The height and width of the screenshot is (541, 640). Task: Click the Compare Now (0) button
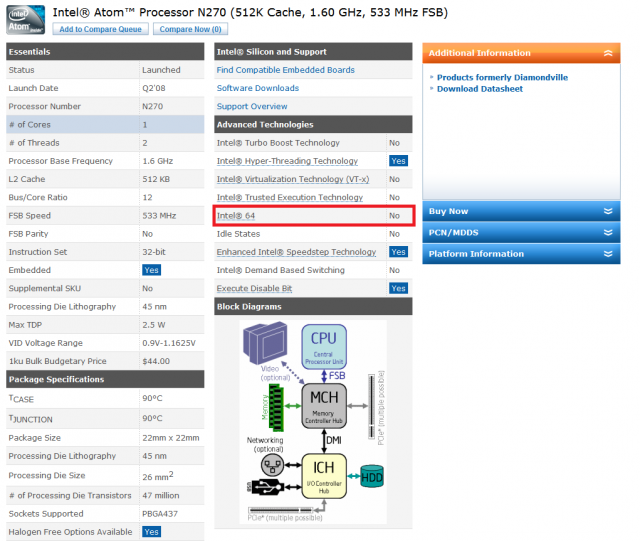pos(190,29)
